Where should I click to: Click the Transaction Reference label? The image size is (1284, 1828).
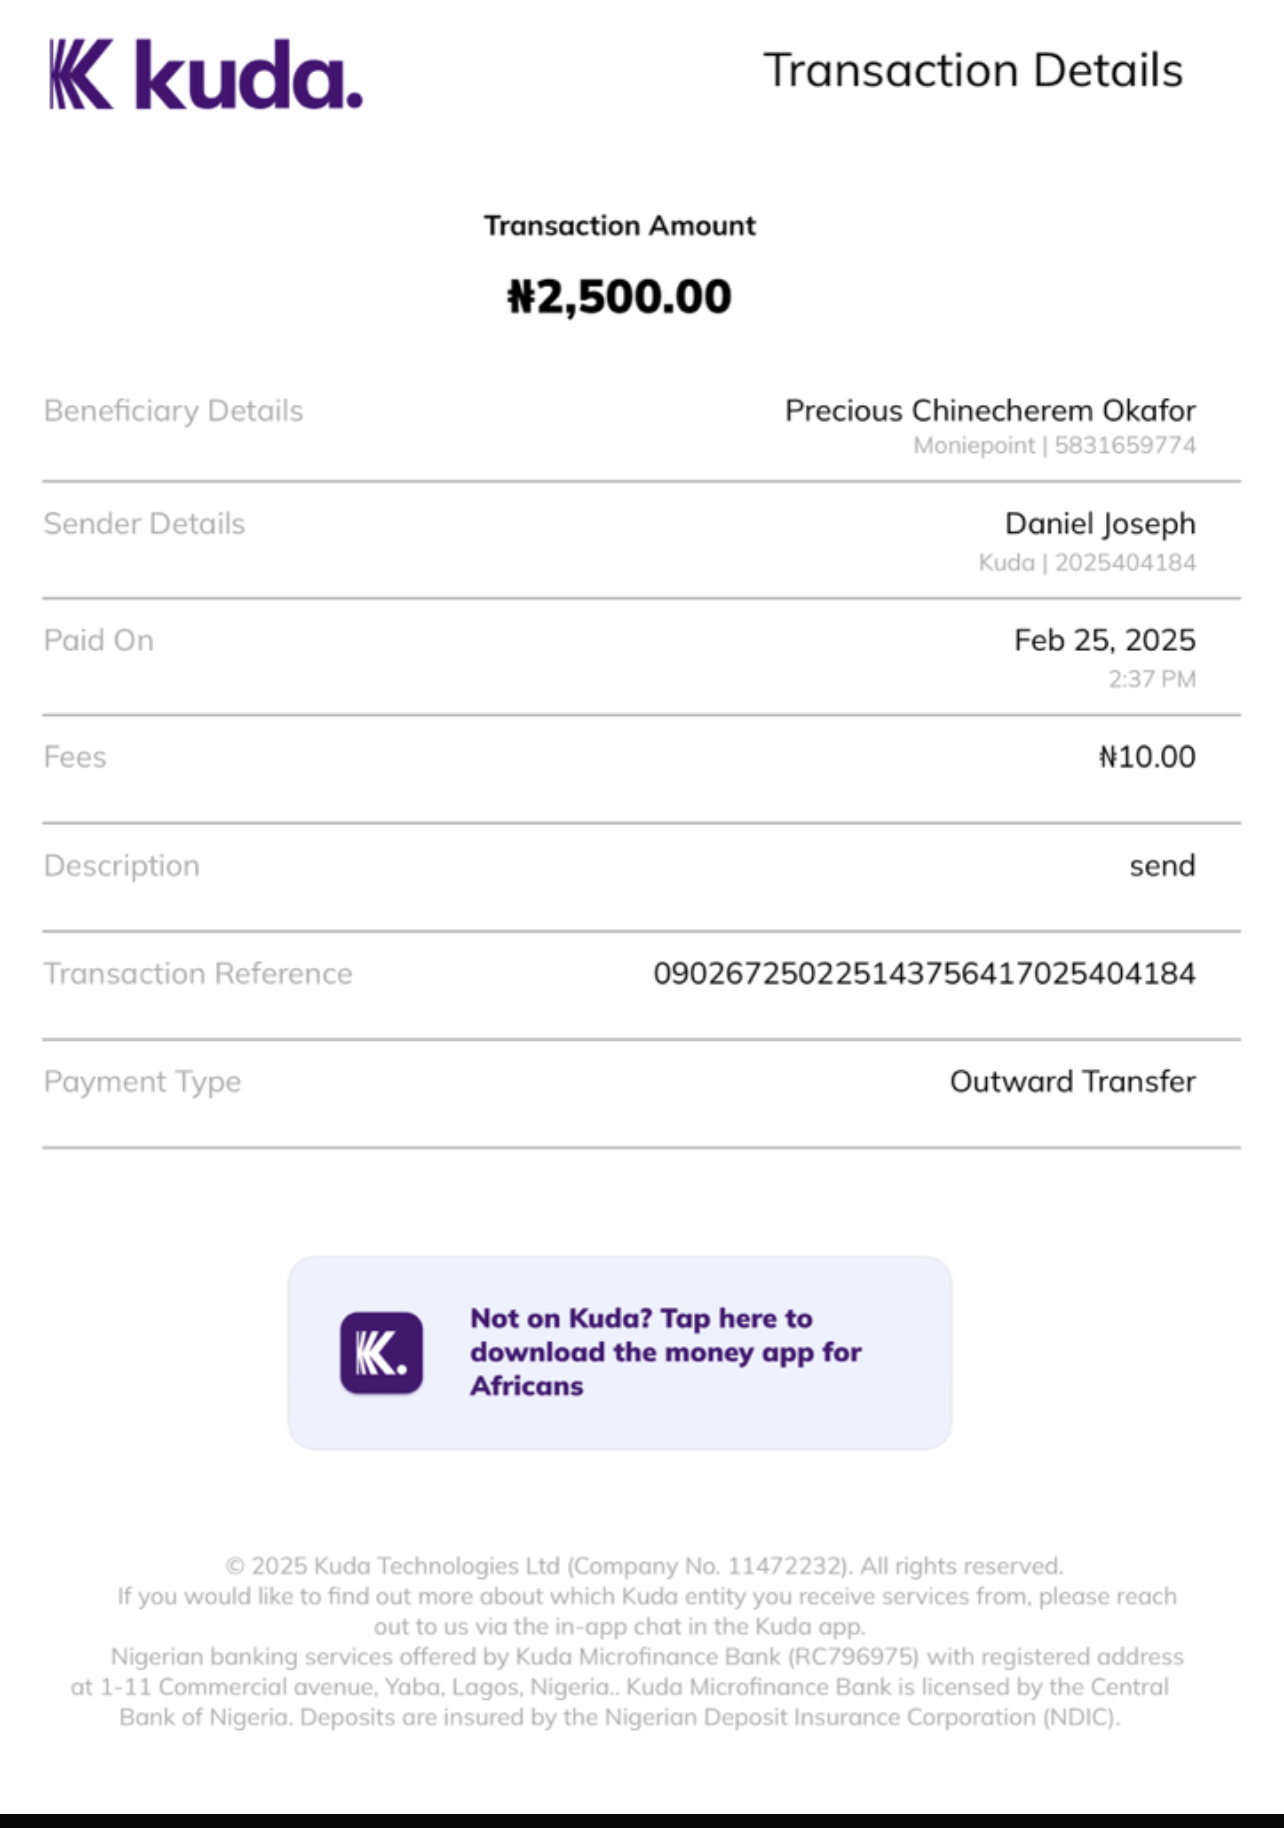(x=198, y=974)
